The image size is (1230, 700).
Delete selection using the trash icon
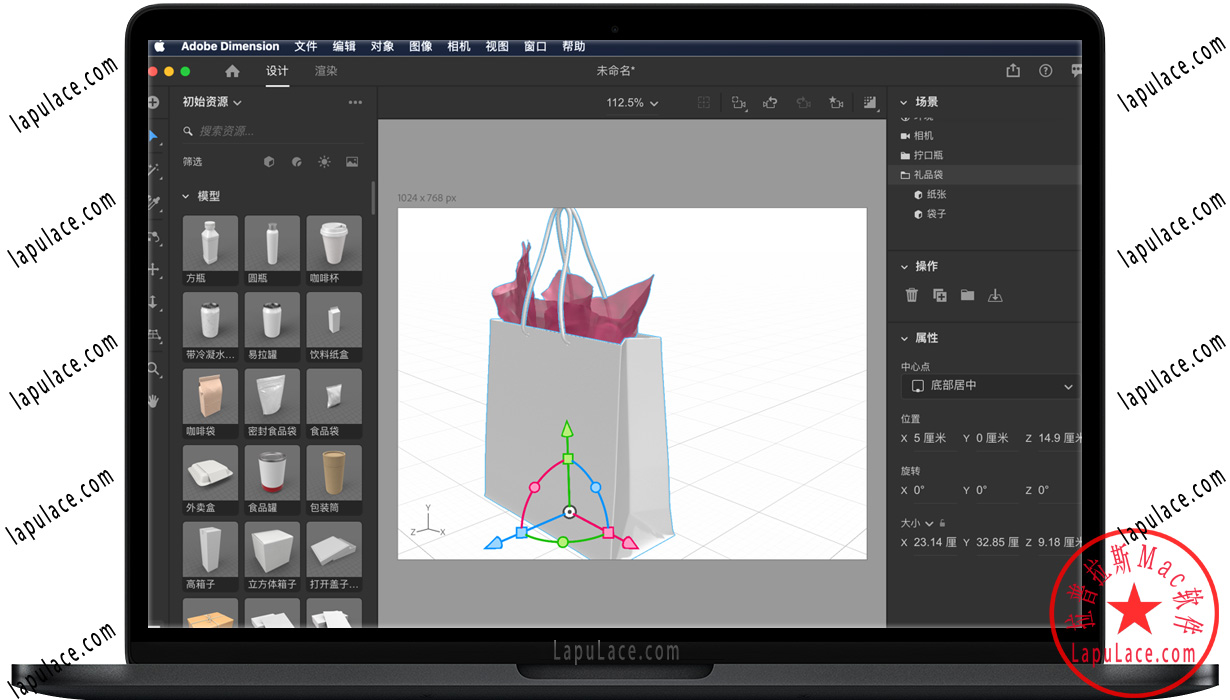911,295
